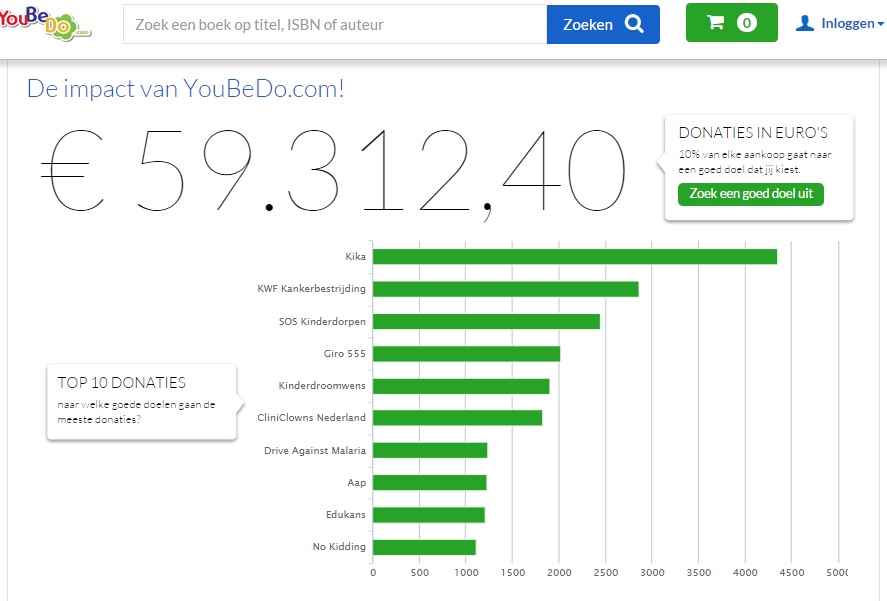Select the KWF Kankerbestrijding bar
887x601 pixels.
coord(505,289)
